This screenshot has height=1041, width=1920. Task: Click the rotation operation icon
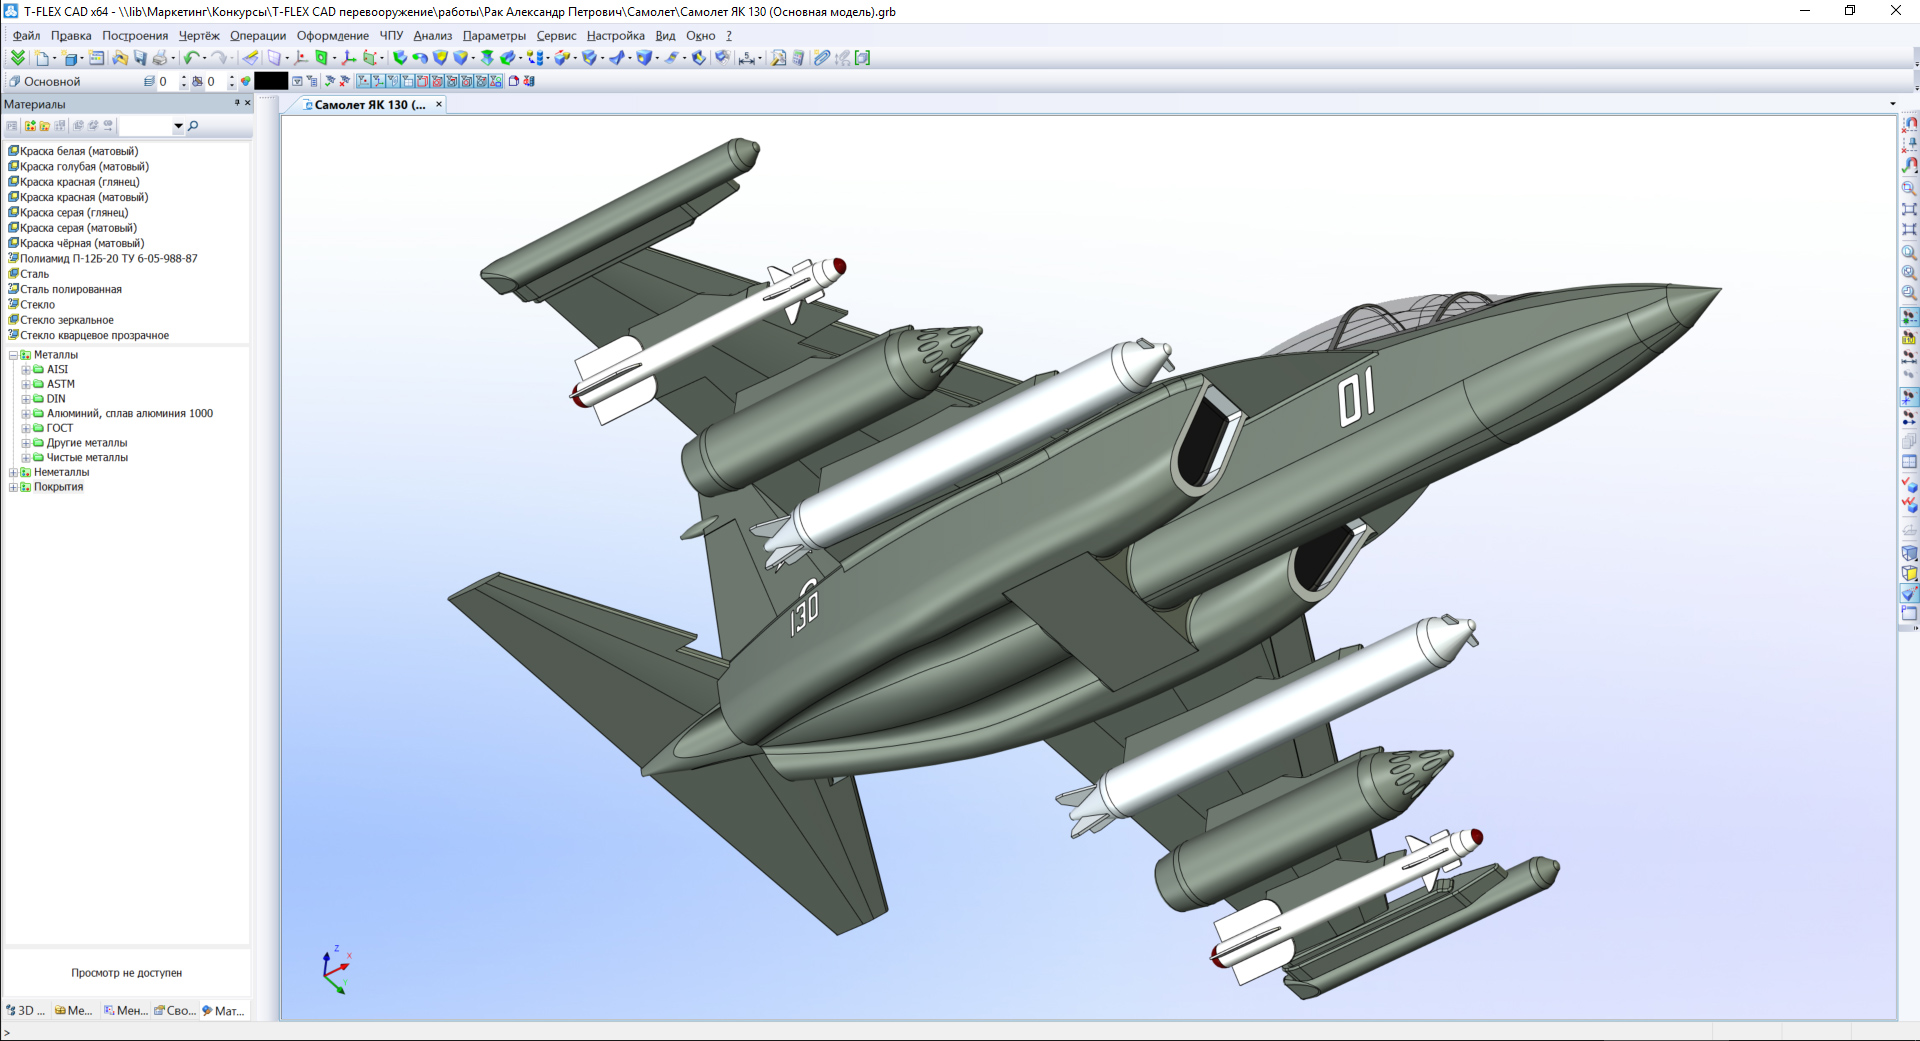coord(420,58)
